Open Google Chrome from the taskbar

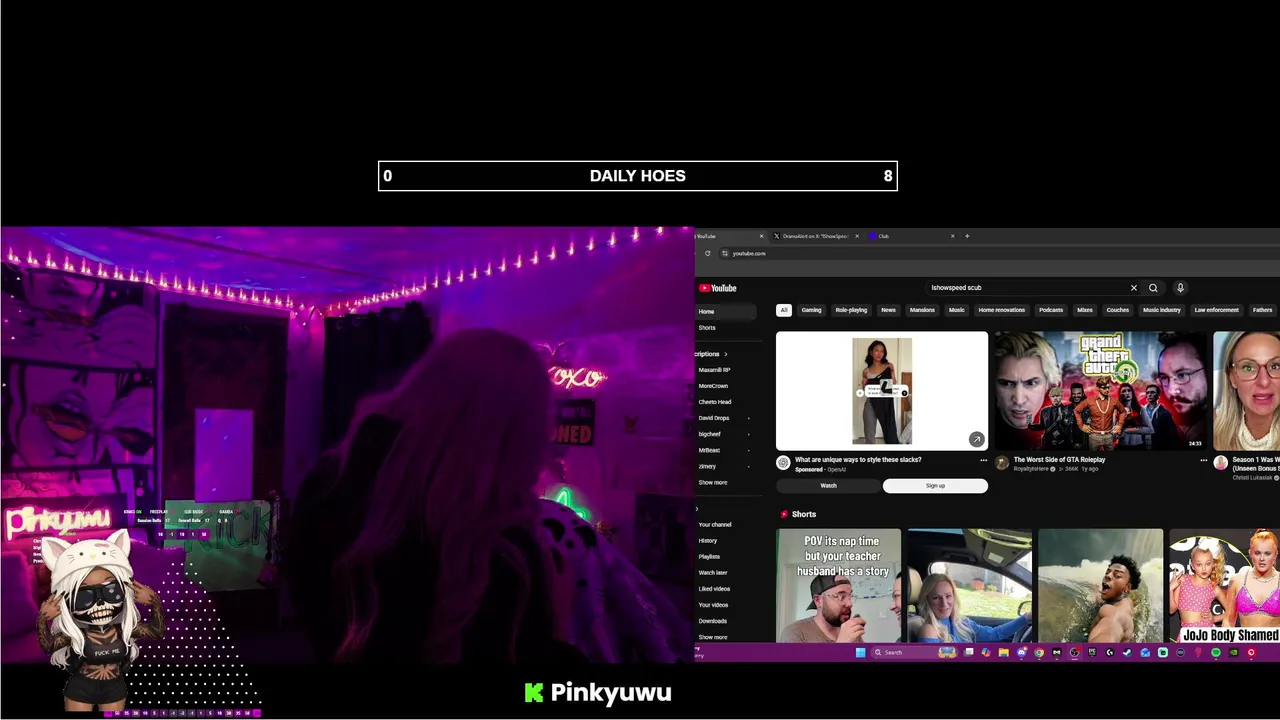1039,653
